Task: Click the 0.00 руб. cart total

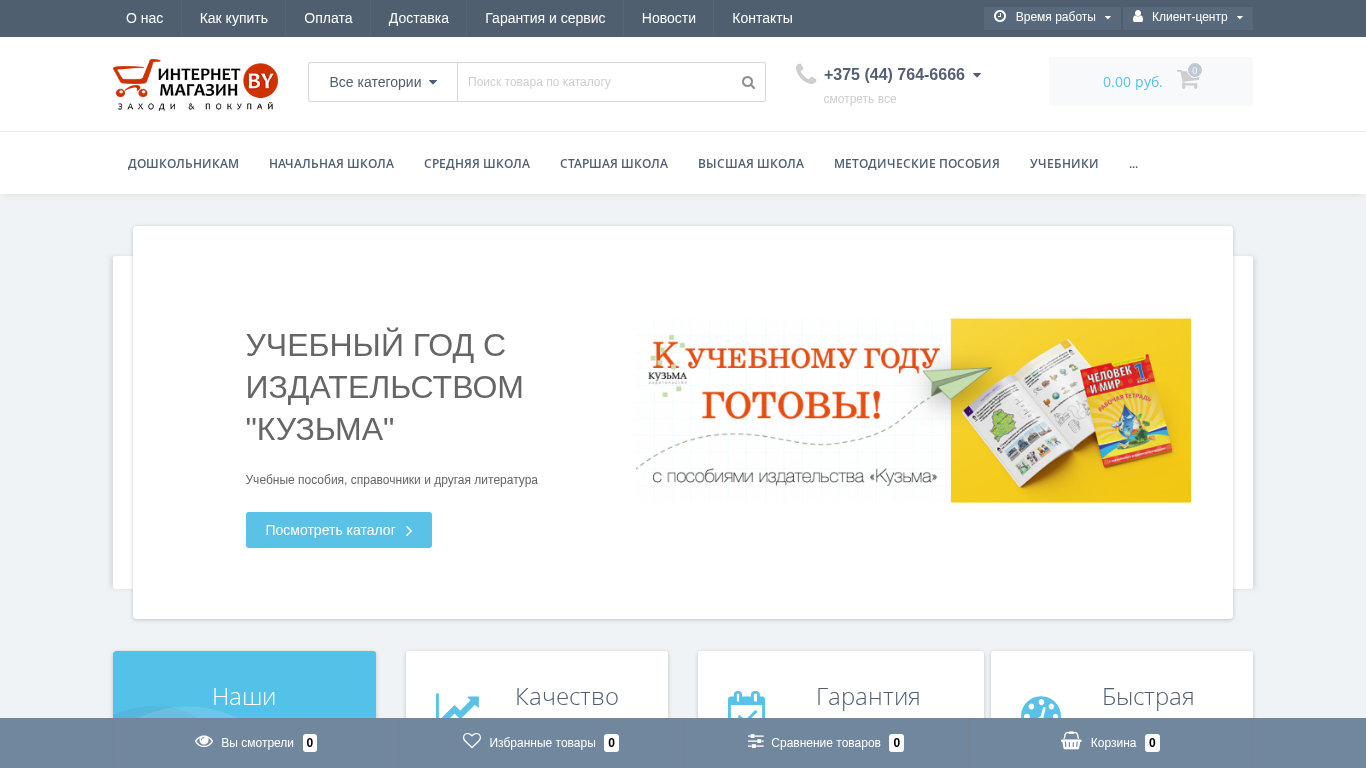Action: [x=1133, y=82]
